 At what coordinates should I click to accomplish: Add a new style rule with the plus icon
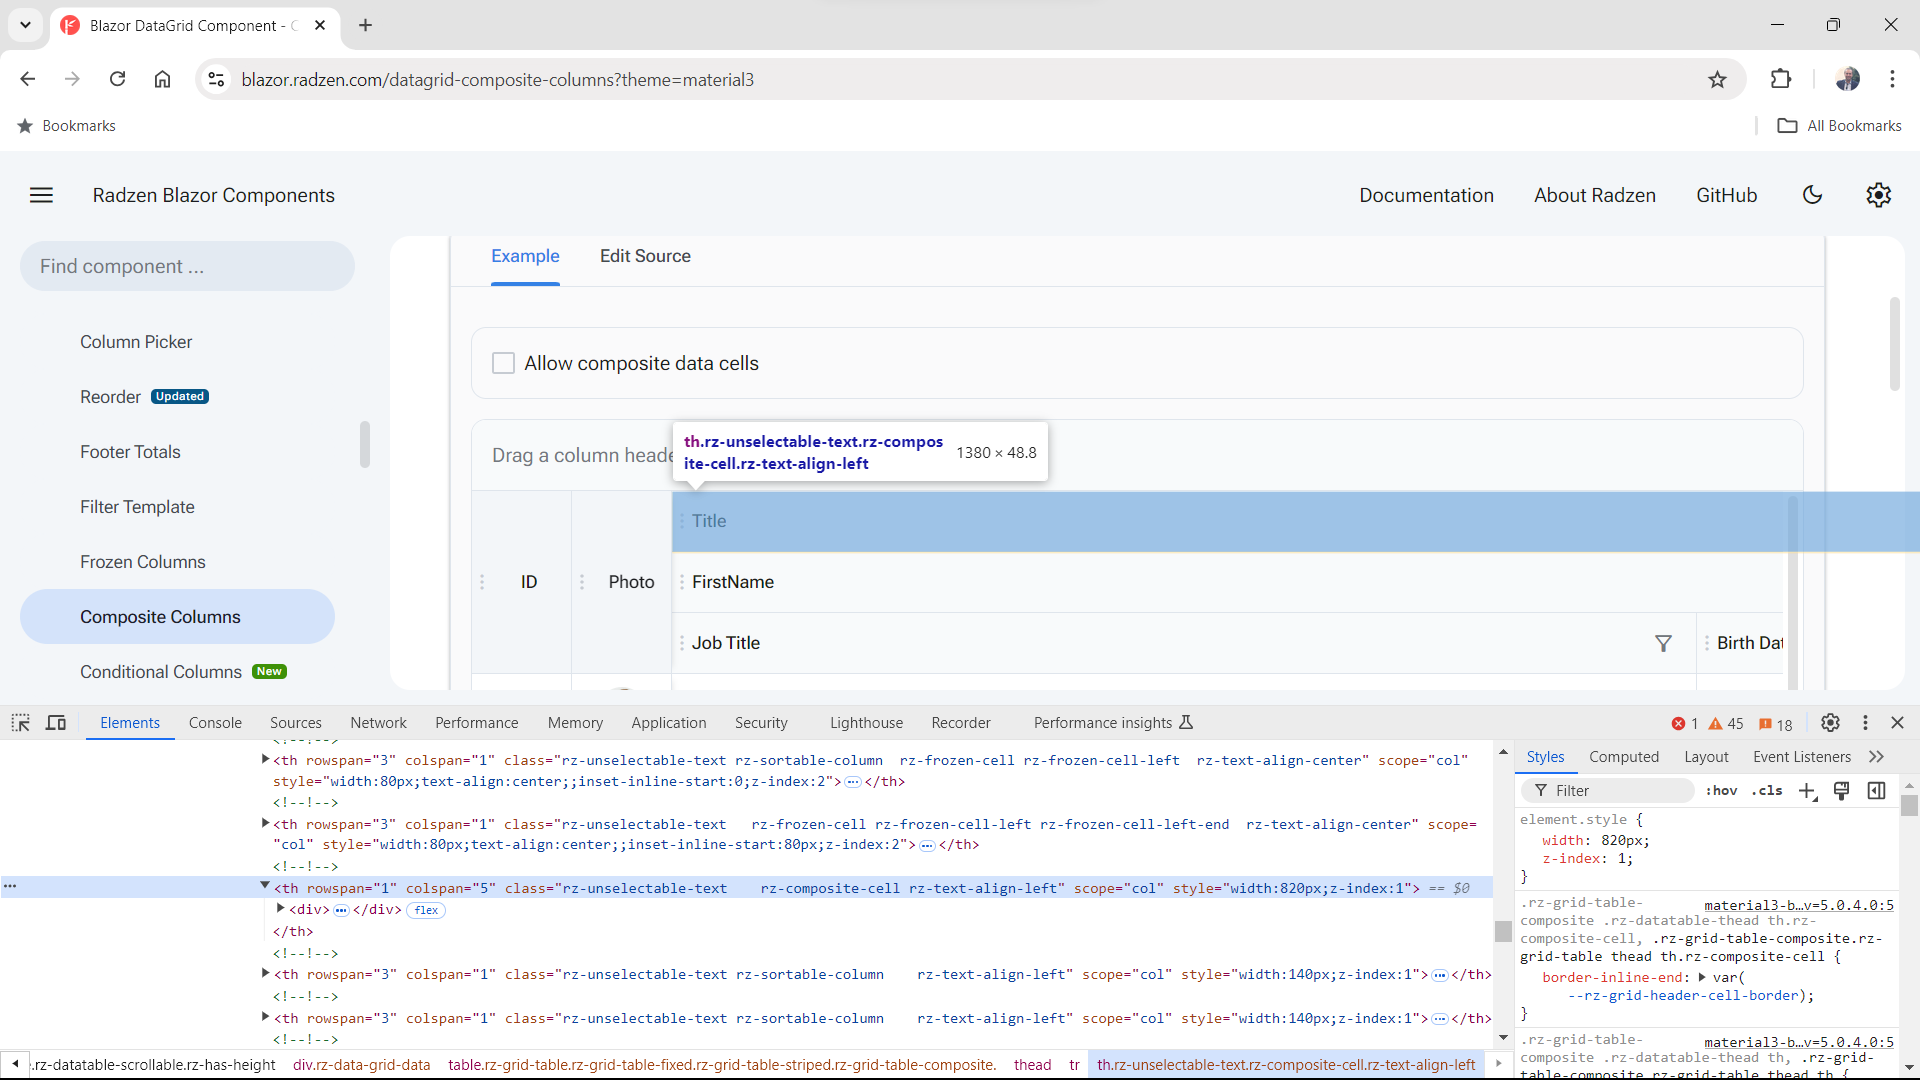pos(1808,790)
